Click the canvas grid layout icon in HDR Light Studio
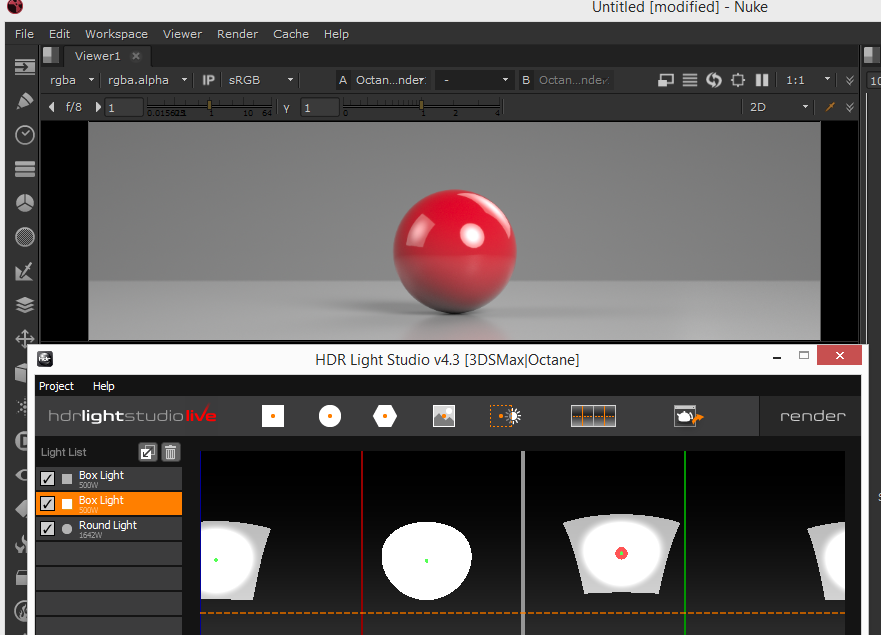881x635 pixels. point(593,416)
